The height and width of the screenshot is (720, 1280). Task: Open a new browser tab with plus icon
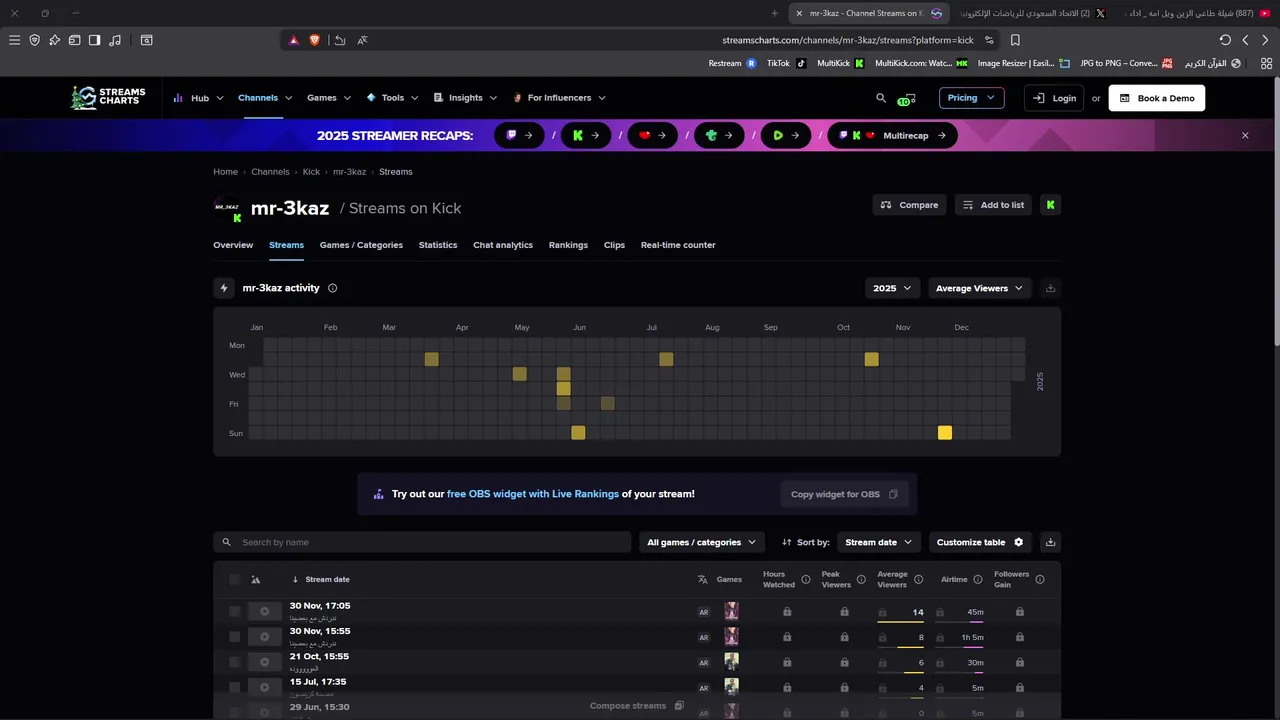[774, 13]
